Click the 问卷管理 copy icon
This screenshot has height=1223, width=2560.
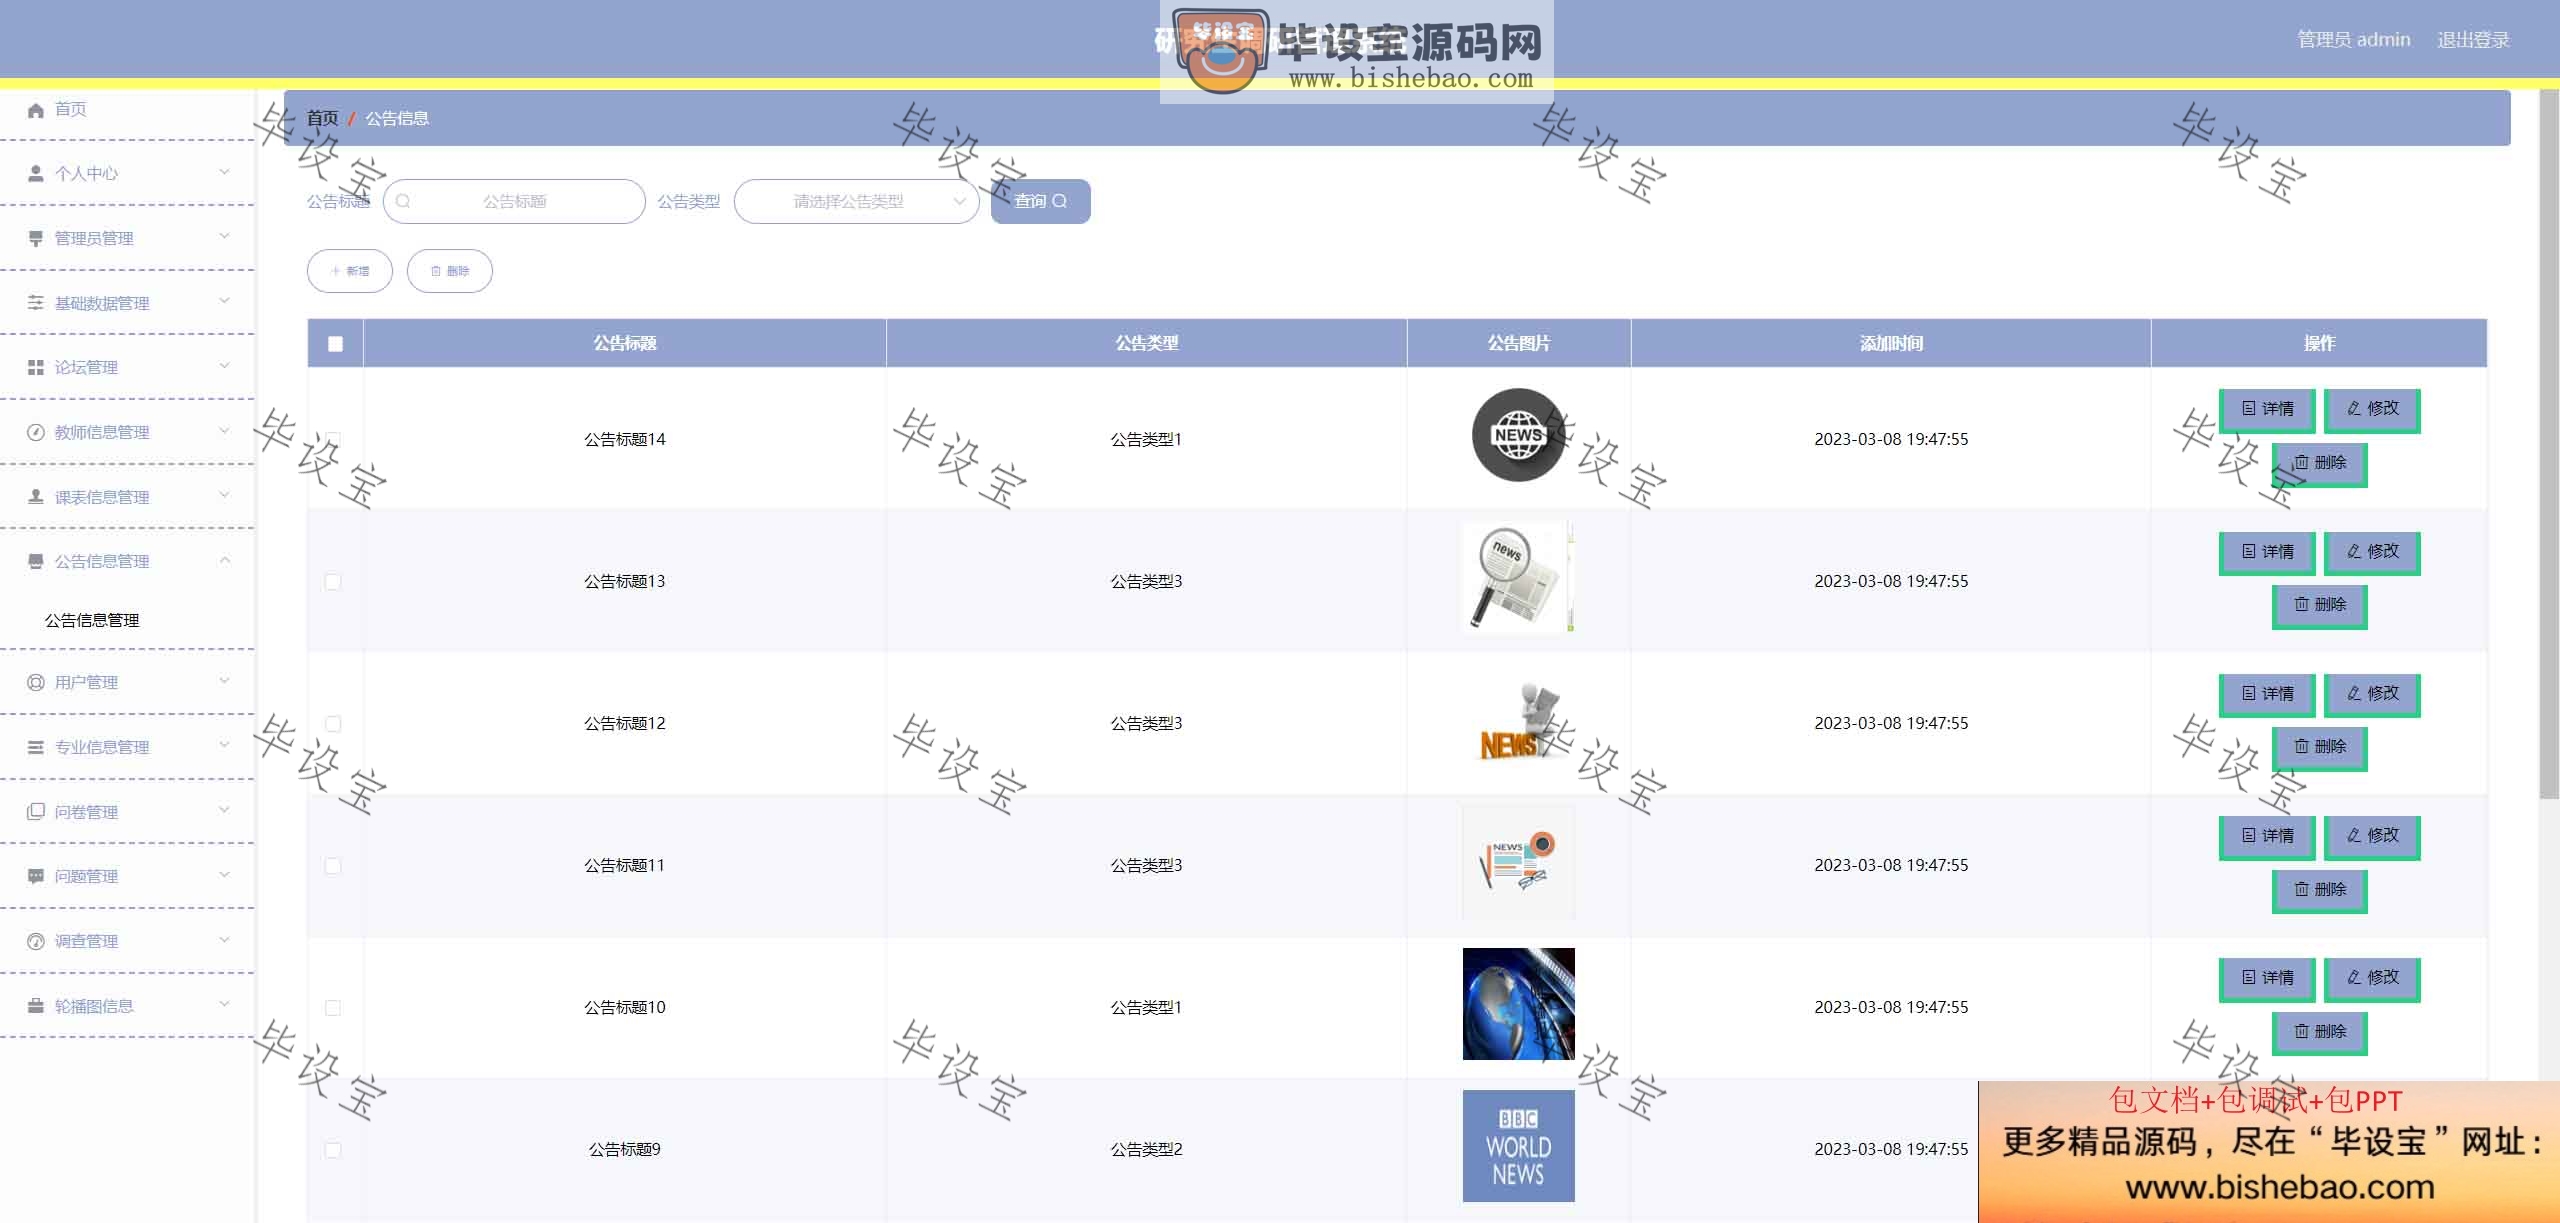[36, 811]
